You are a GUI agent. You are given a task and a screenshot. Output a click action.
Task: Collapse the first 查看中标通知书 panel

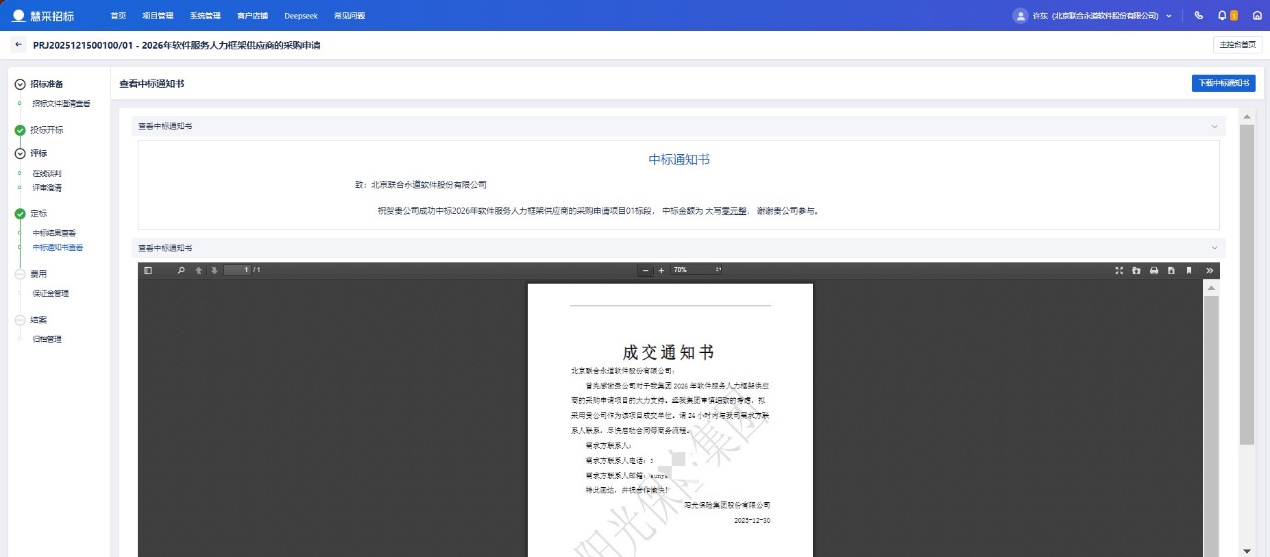(x=1214, y=127)
